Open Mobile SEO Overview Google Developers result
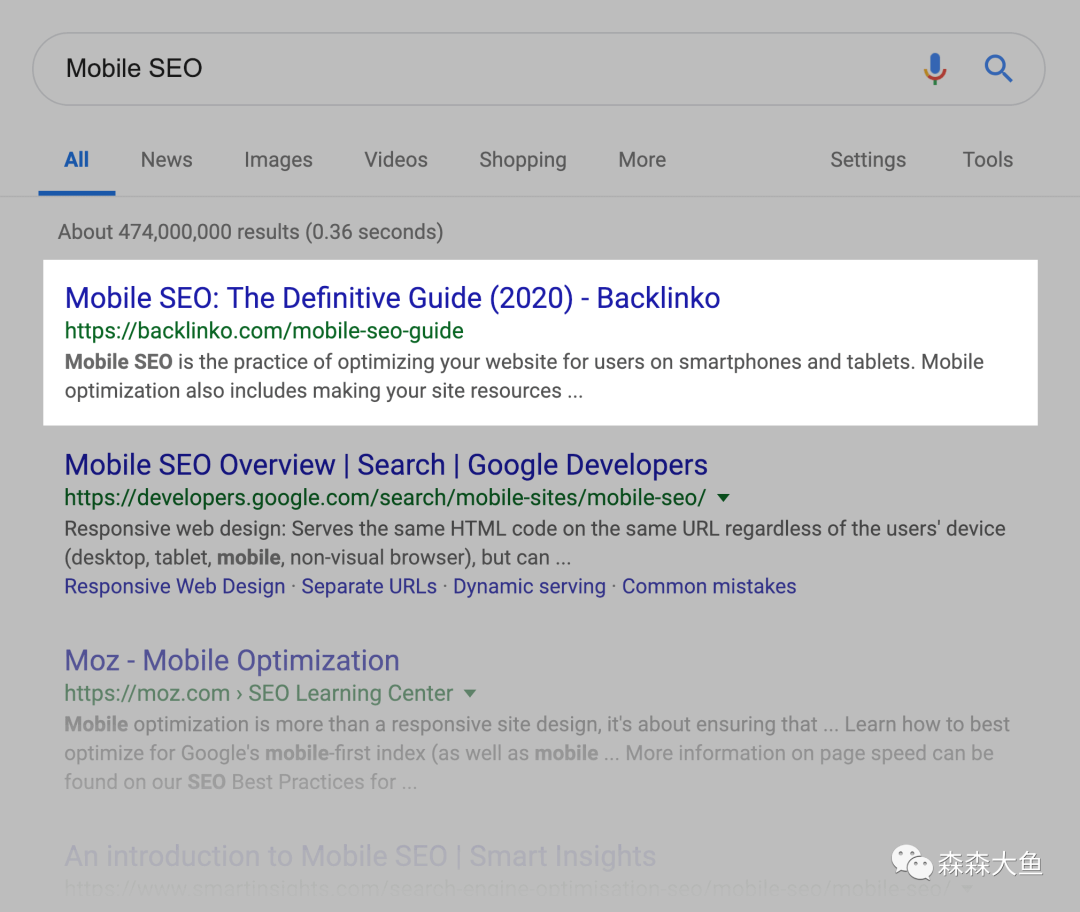The width and height of the screenshot is (1080, 912). tap(386, 465)
